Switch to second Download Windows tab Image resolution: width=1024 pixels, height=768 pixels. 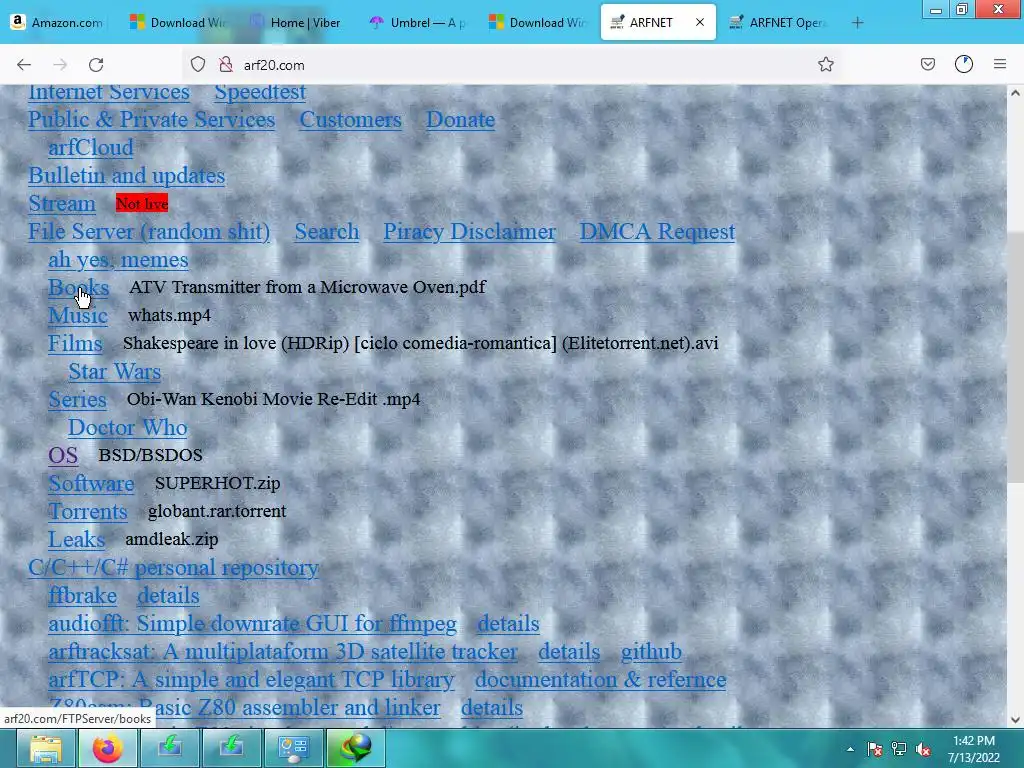(537, 22)
